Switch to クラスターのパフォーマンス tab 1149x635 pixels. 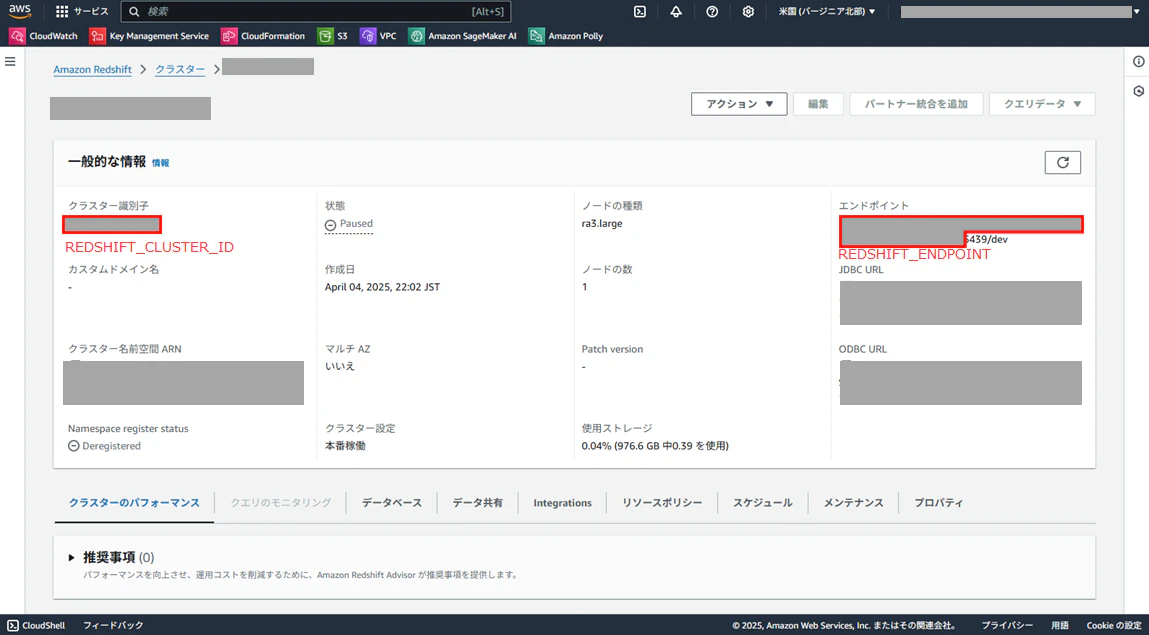tap(134, 503)
